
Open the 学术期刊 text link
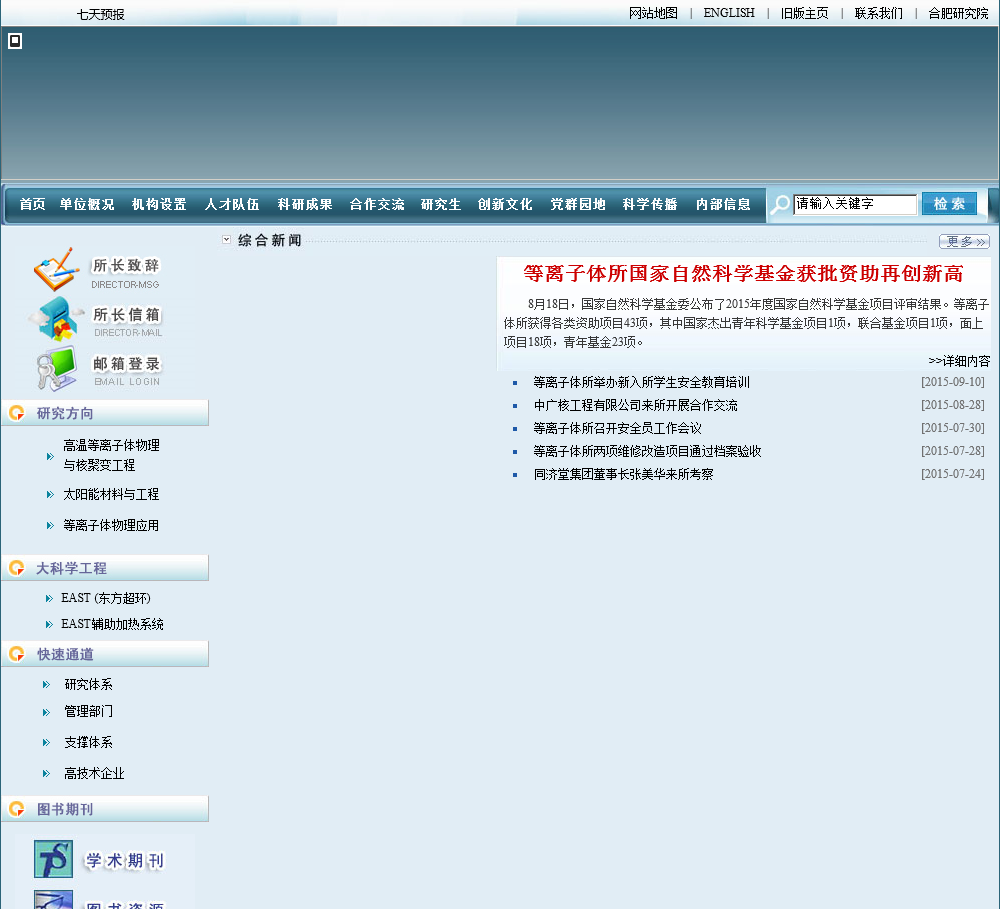124,861
